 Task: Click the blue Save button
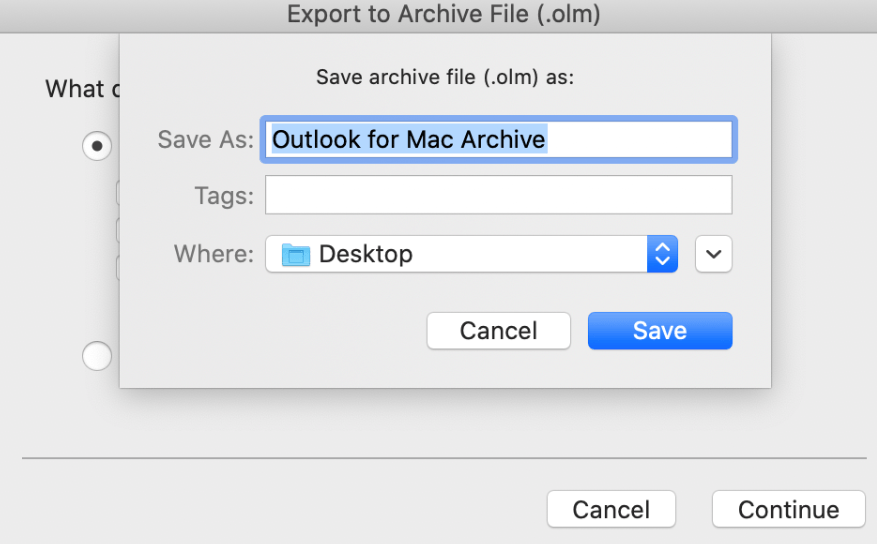click(660, 331)
